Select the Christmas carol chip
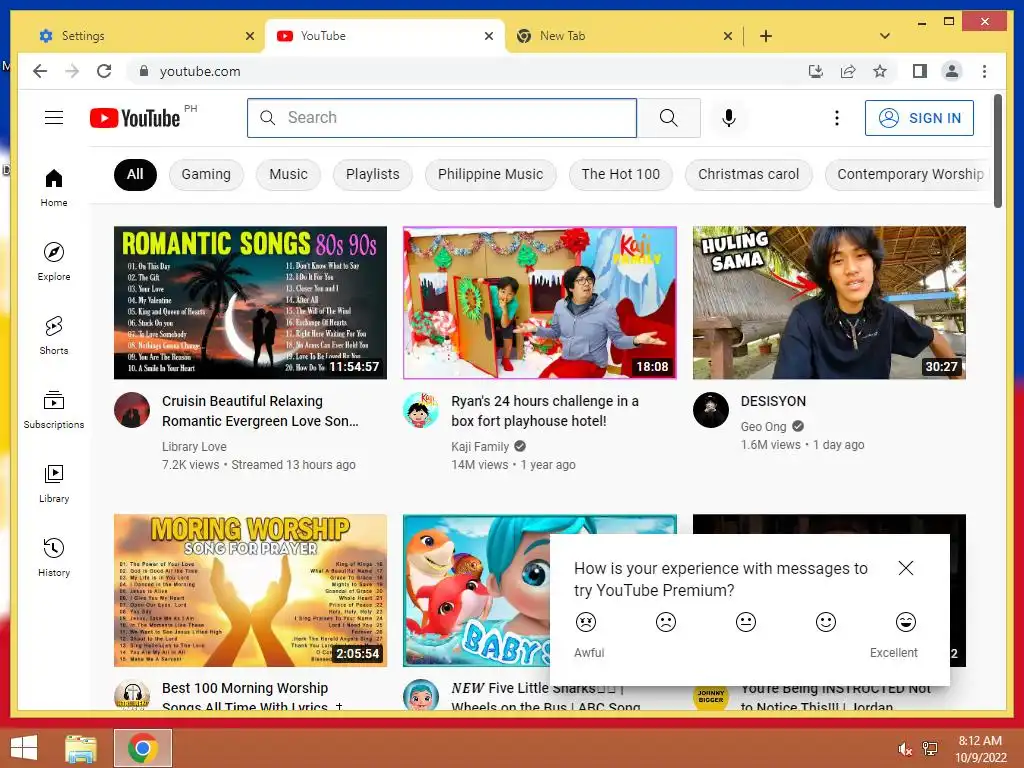Screen dimensions: 1024x768 748,174
